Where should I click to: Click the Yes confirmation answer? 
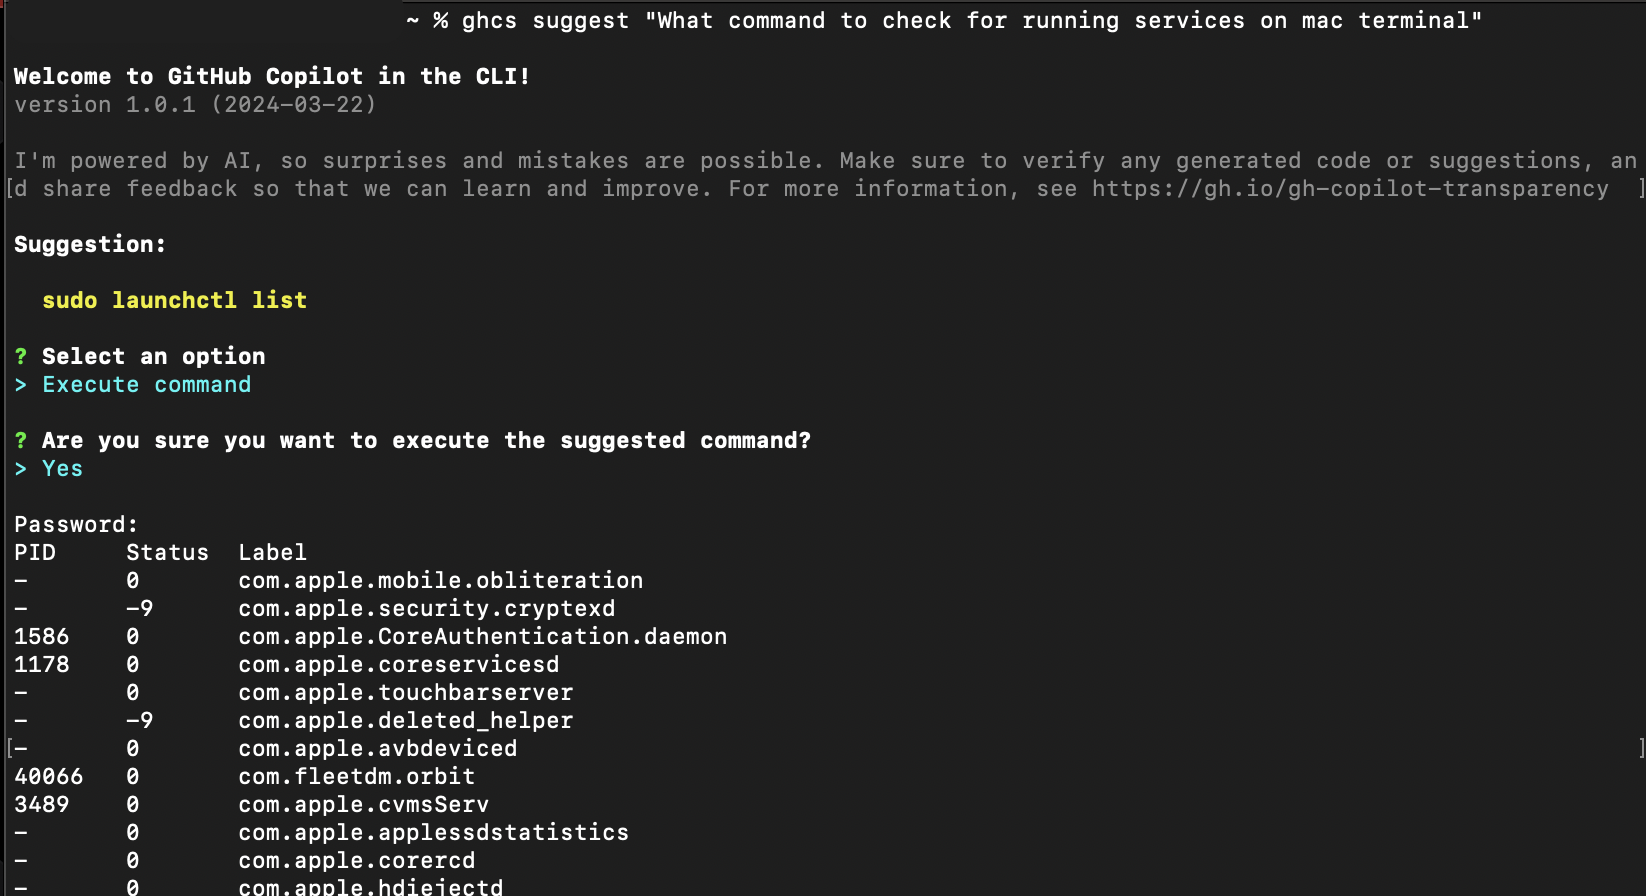62,469
